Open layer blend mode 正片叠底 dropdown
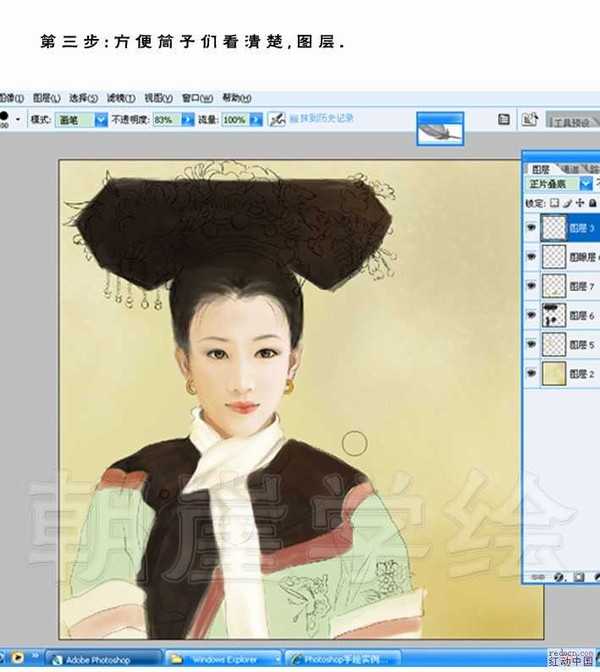Viewport: 600px width, 672px height. 586,184
